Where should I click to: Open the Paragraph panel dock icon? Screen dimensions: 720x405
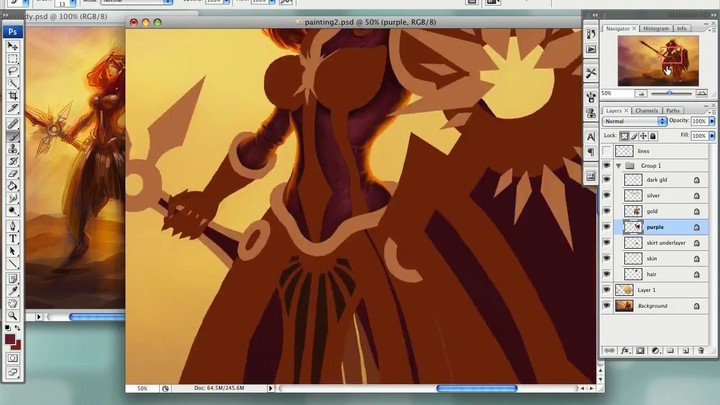[591, 152]
